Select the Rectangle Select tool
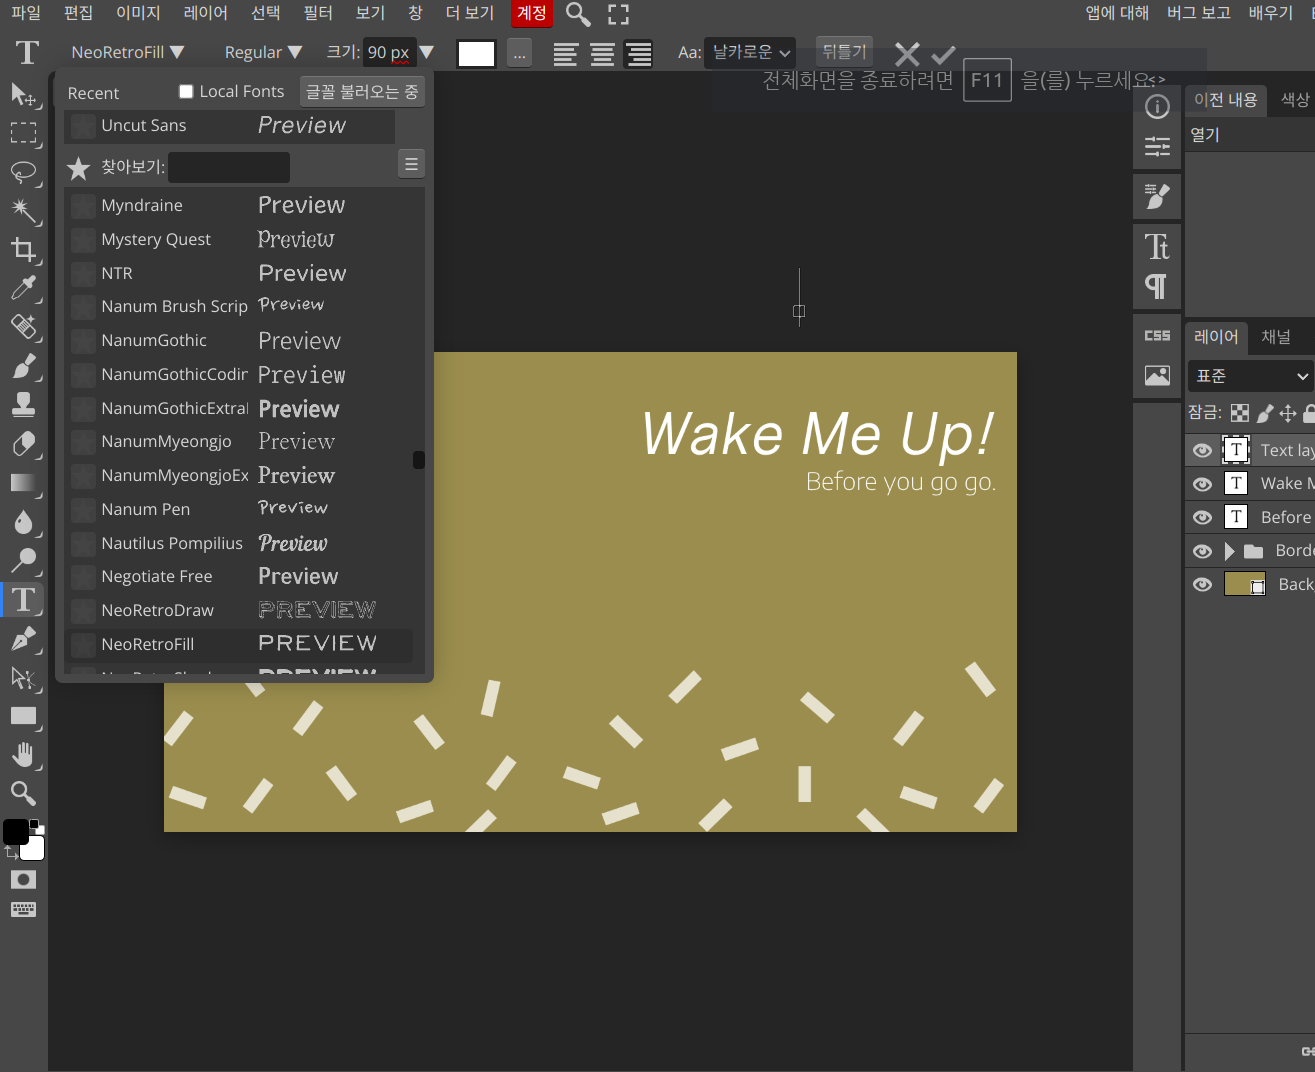Screen dimensions: 1315x1072 [23, 133]
